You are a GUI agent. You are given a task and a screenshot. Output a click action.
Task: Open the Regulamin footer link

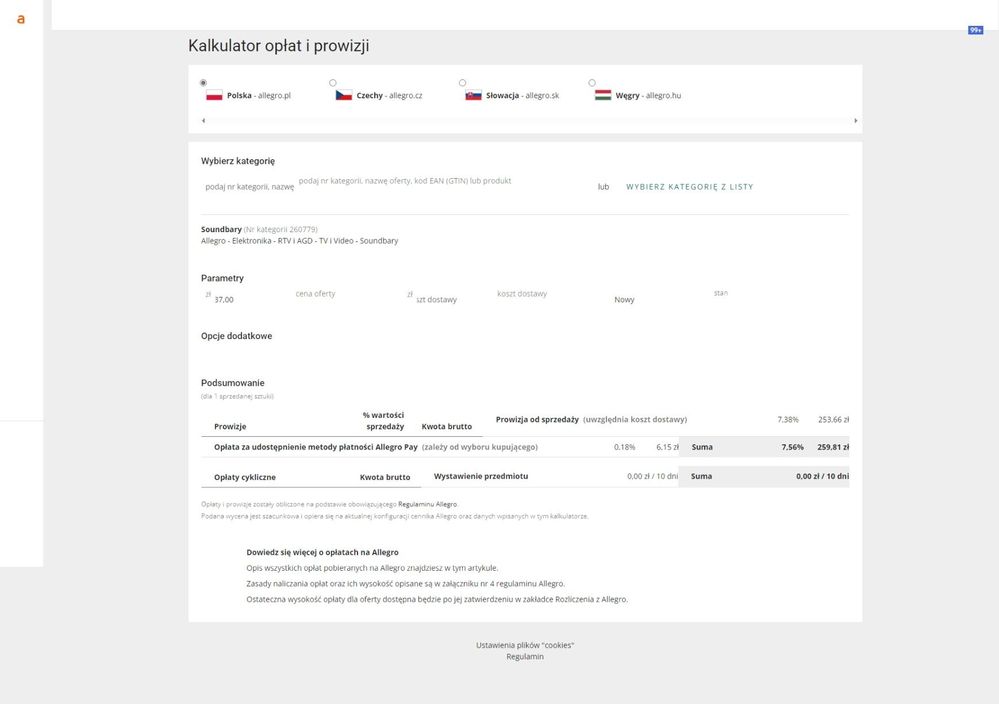tap(525, 657)
